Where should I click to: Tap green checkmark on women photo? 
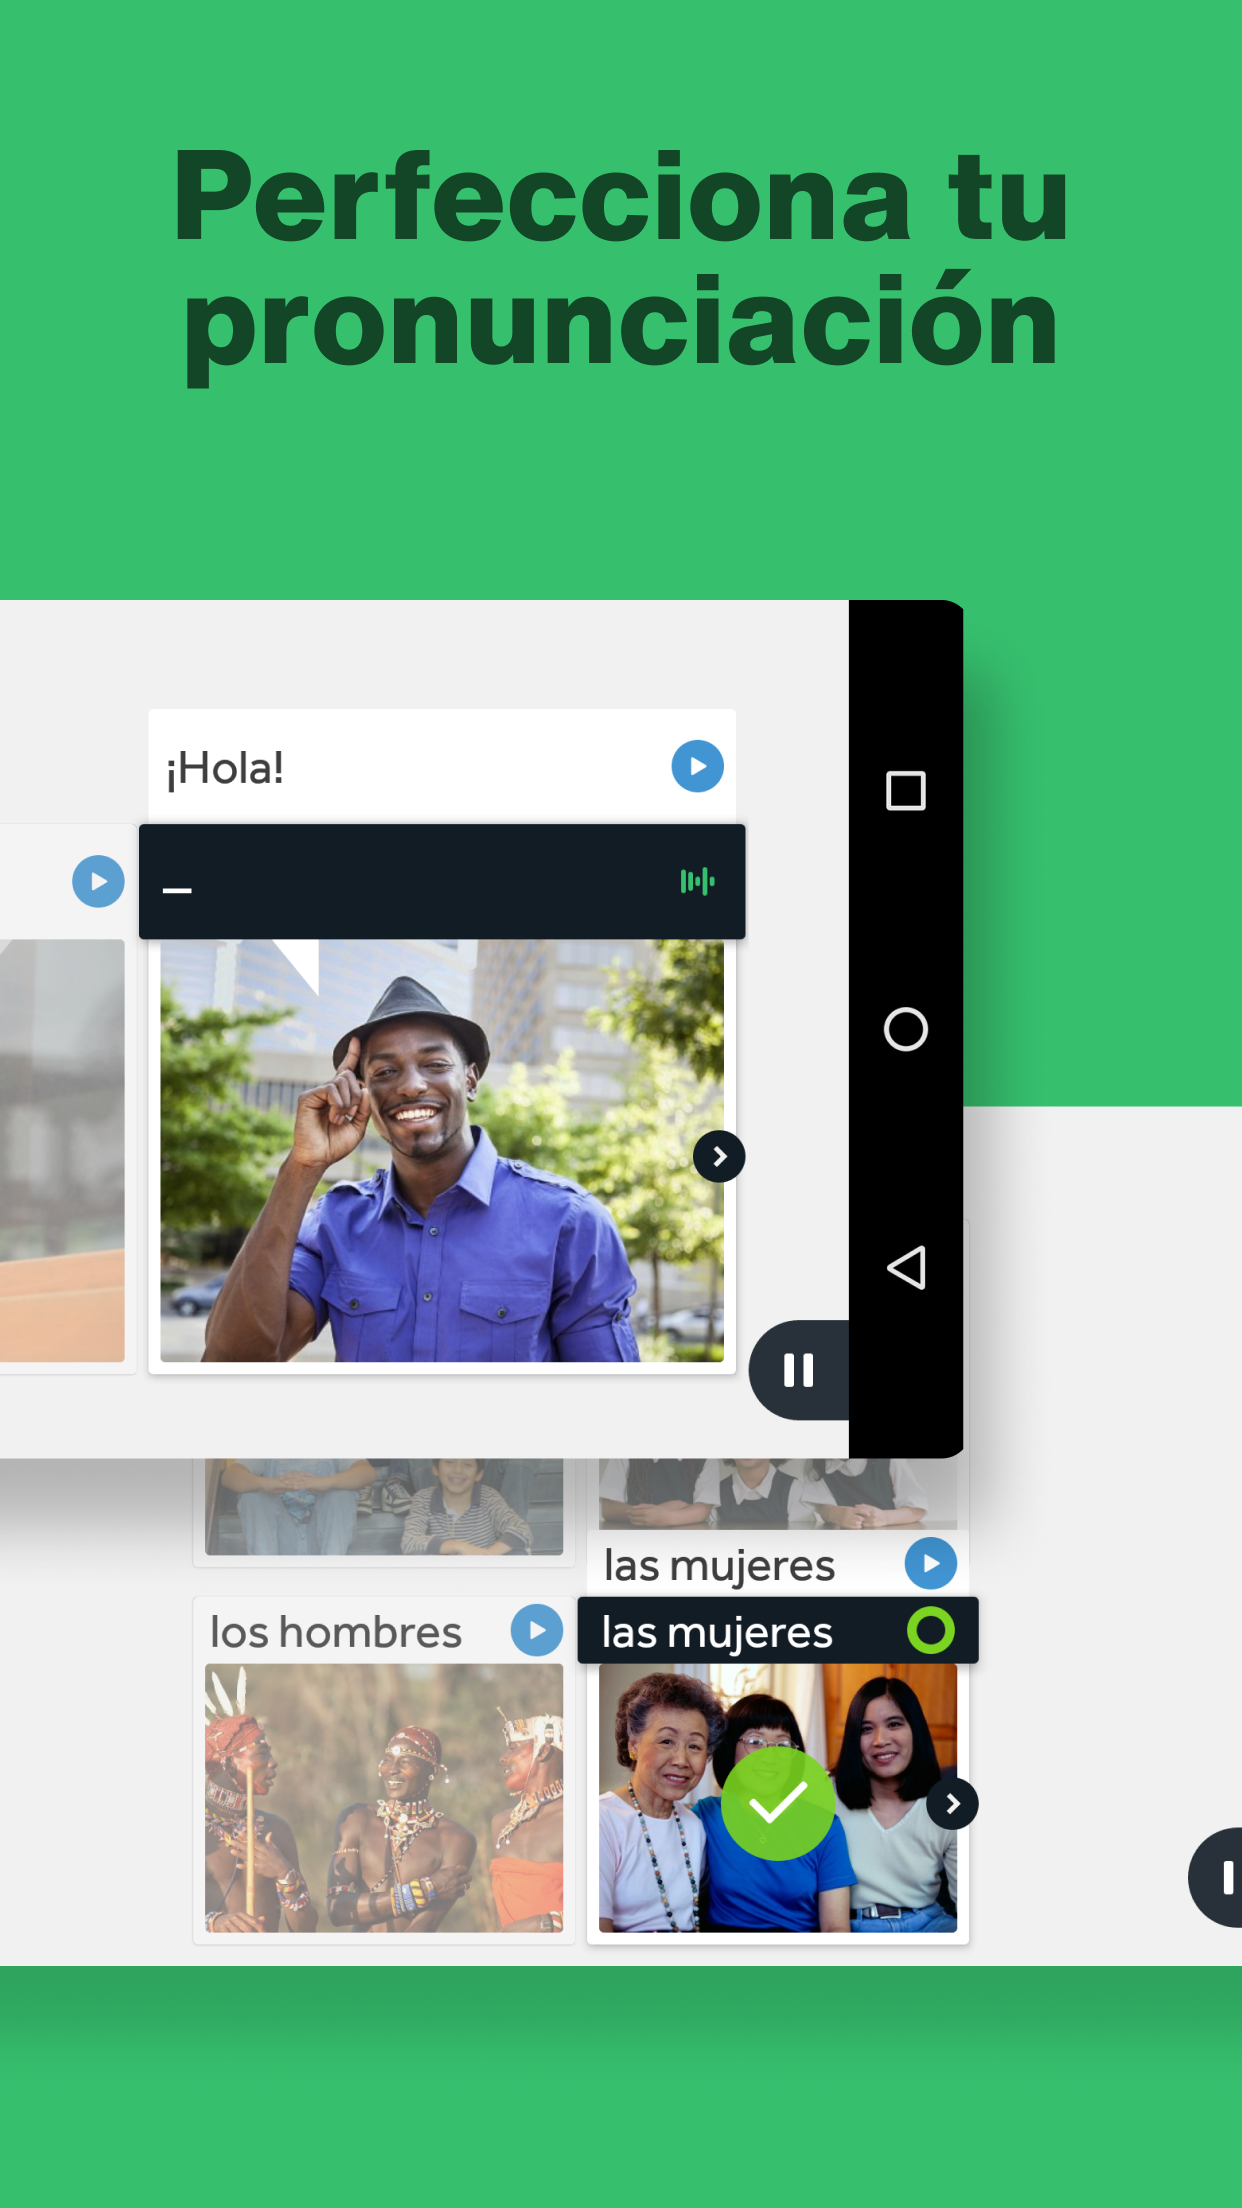coord(778,1804)
